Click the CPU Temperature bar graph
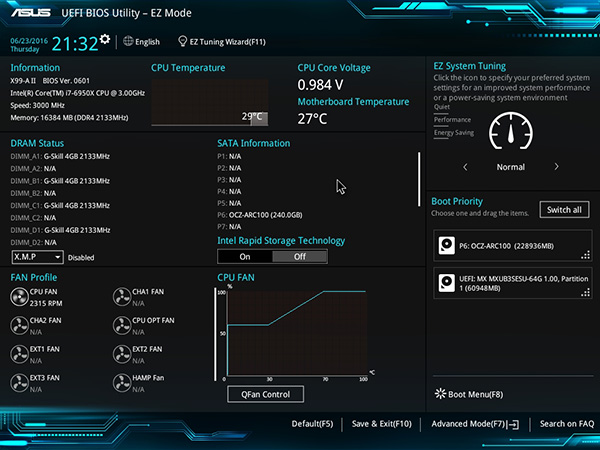600x450 pixels. [210, 103]
